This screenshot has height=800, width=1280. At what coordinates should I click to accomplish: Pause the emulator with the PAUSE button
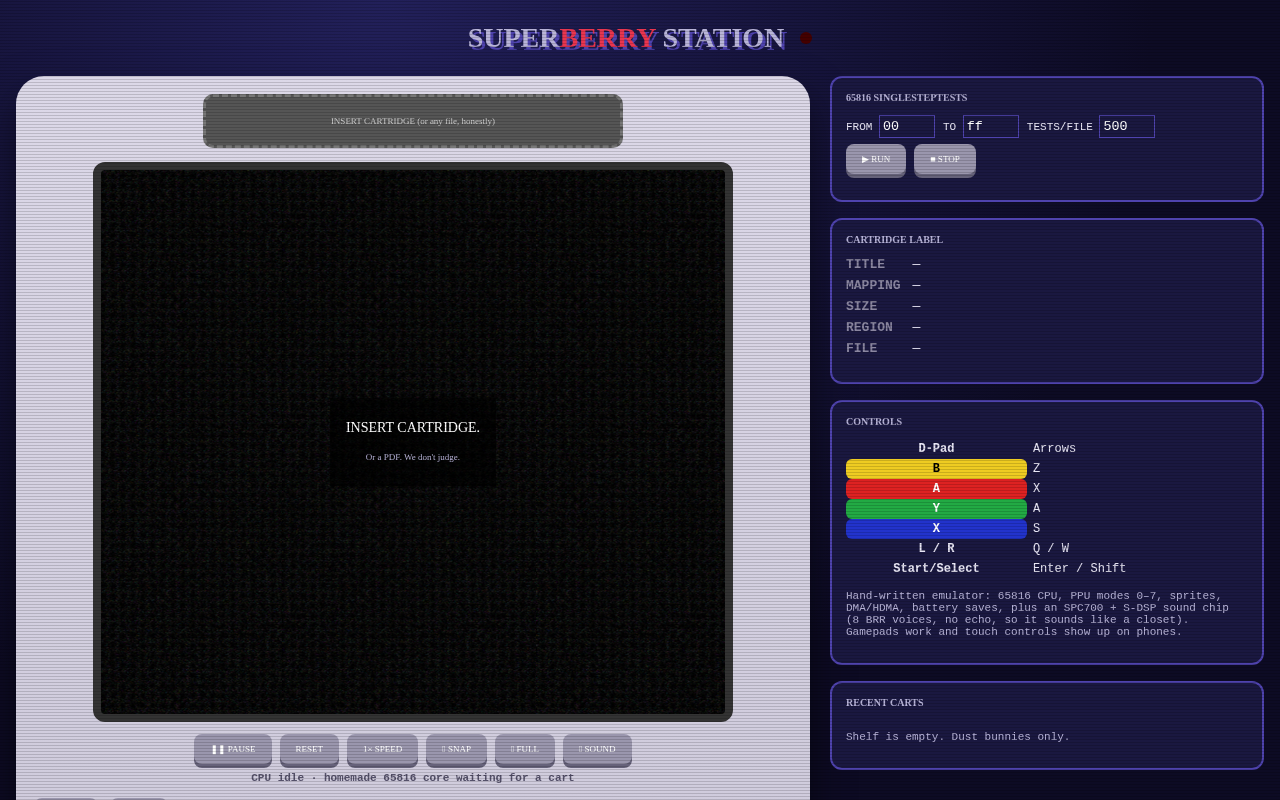coord(233,749)
